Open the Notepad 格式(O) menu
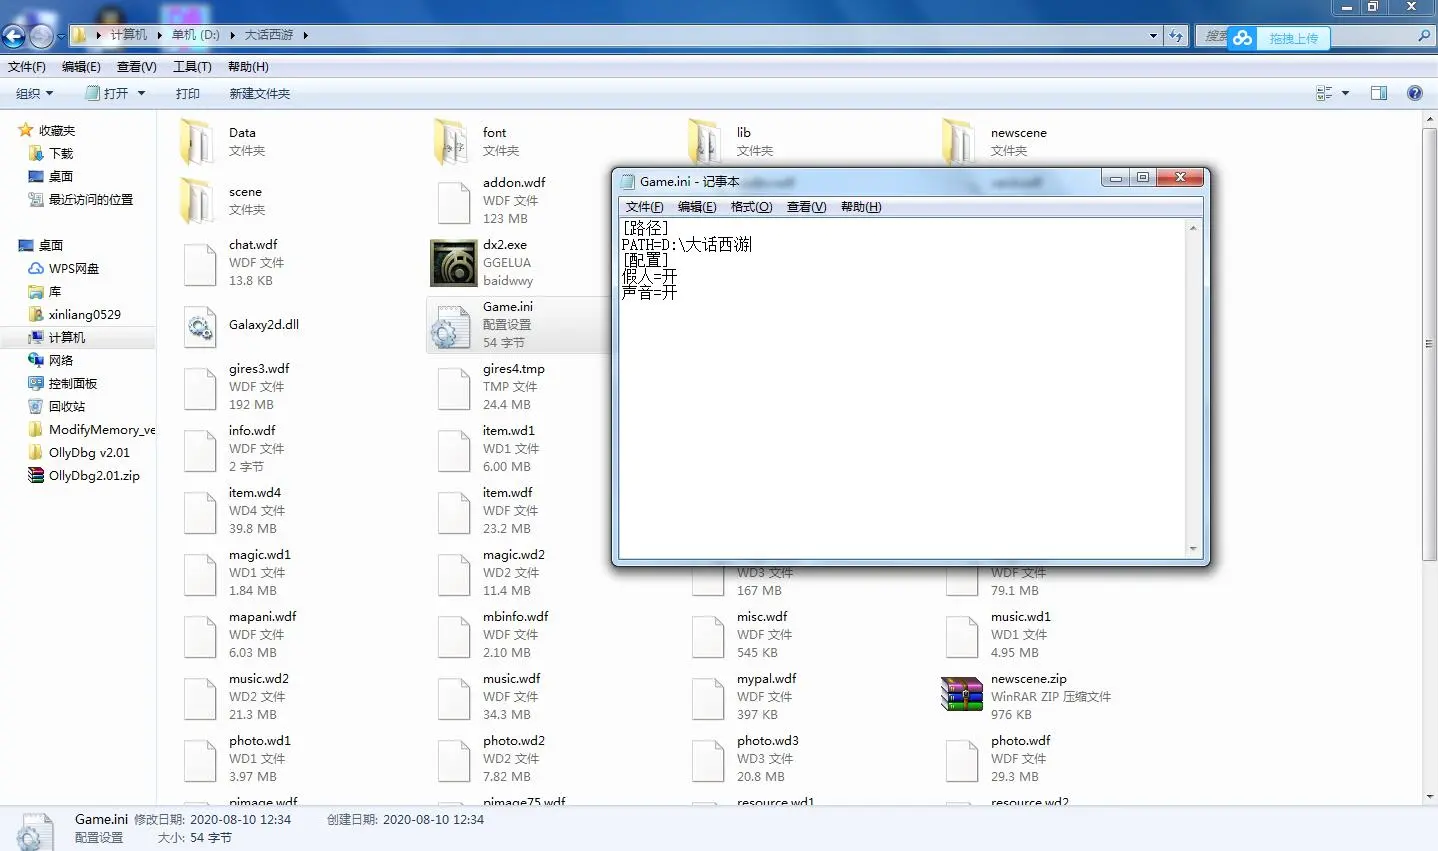The width and height of the screenshot is (1438, 851). [x=751, y=207]
